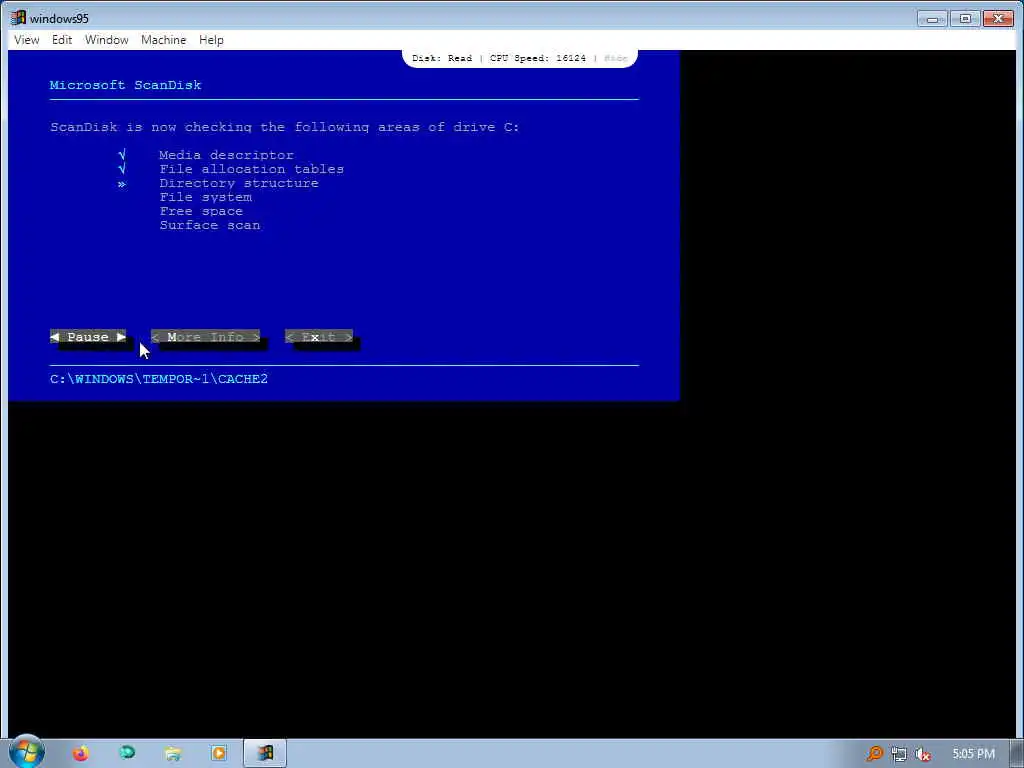This screenshot has height=768, width=1024.
Task: Click the File system line
Action: click(x=206, y=197)
